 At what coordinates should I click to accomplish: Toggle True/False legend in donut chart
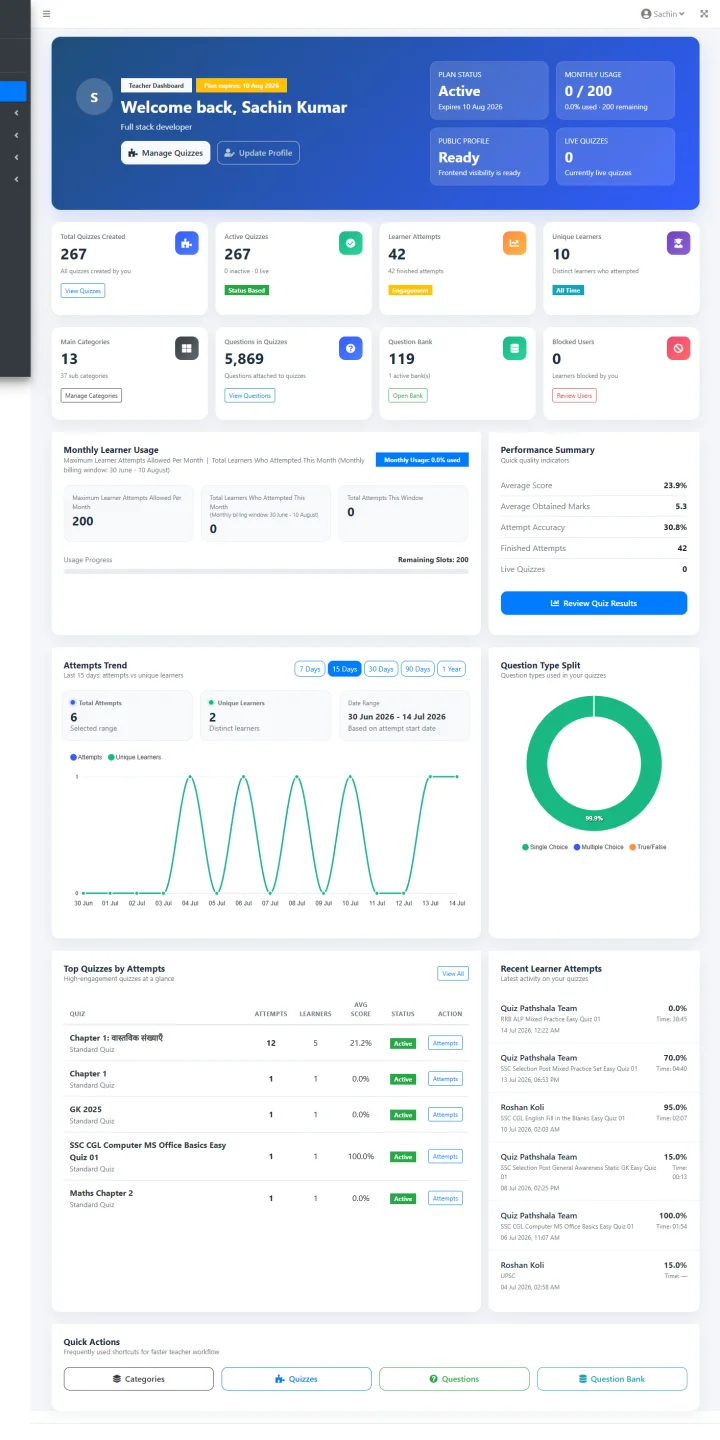coord(648,847)
